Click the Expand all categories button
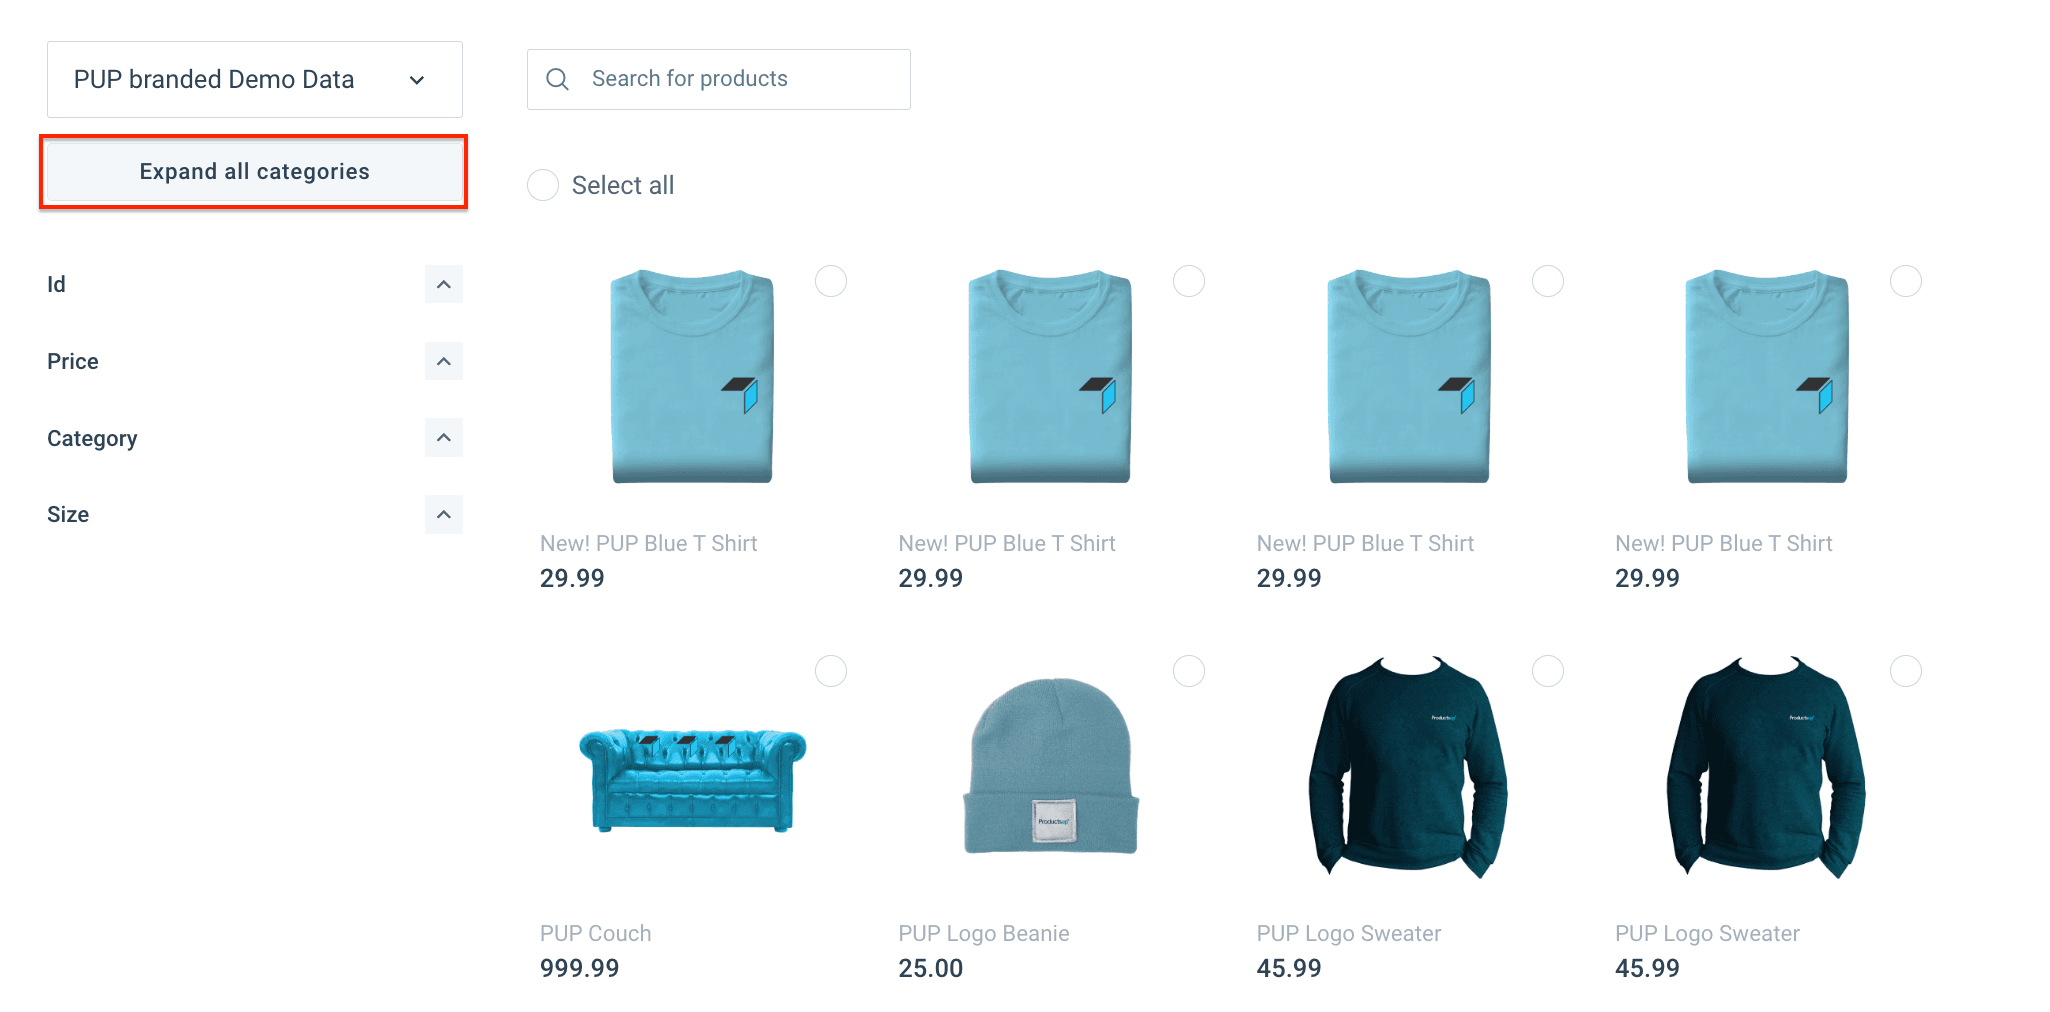Viewport: 2050px width, 1012px height. 255,172
